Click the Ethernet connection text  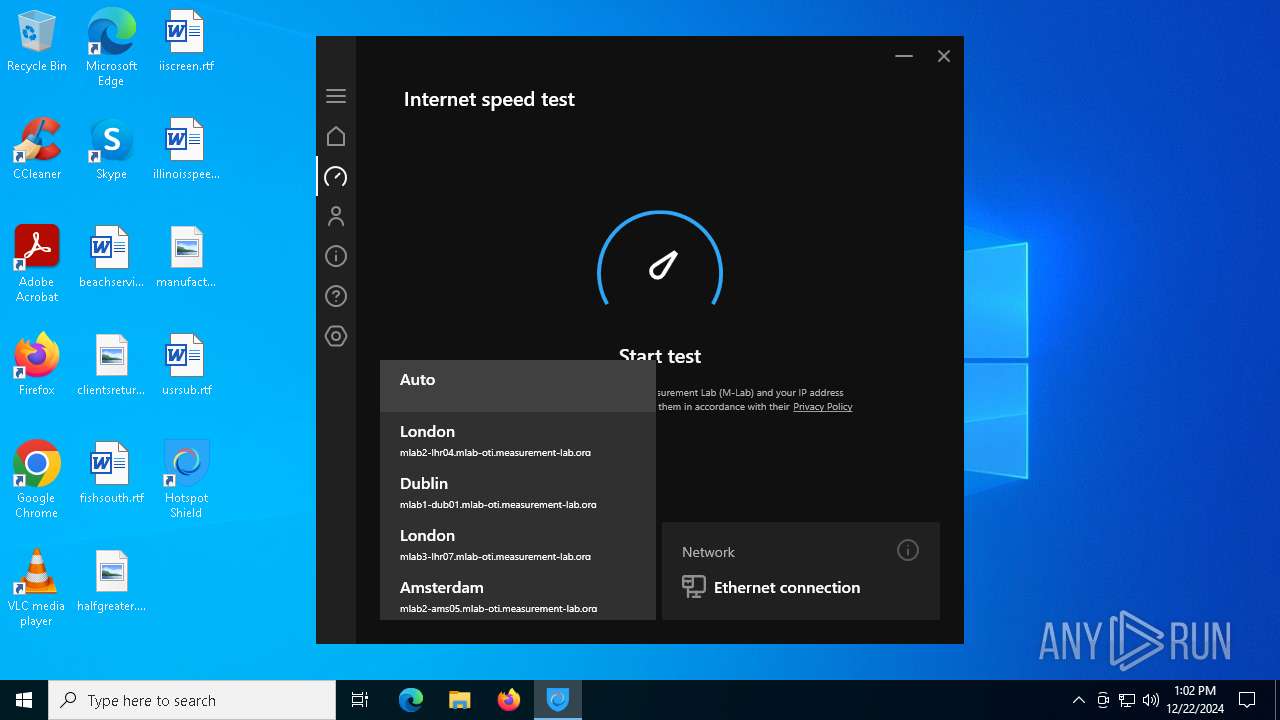(x=787, y=587)
